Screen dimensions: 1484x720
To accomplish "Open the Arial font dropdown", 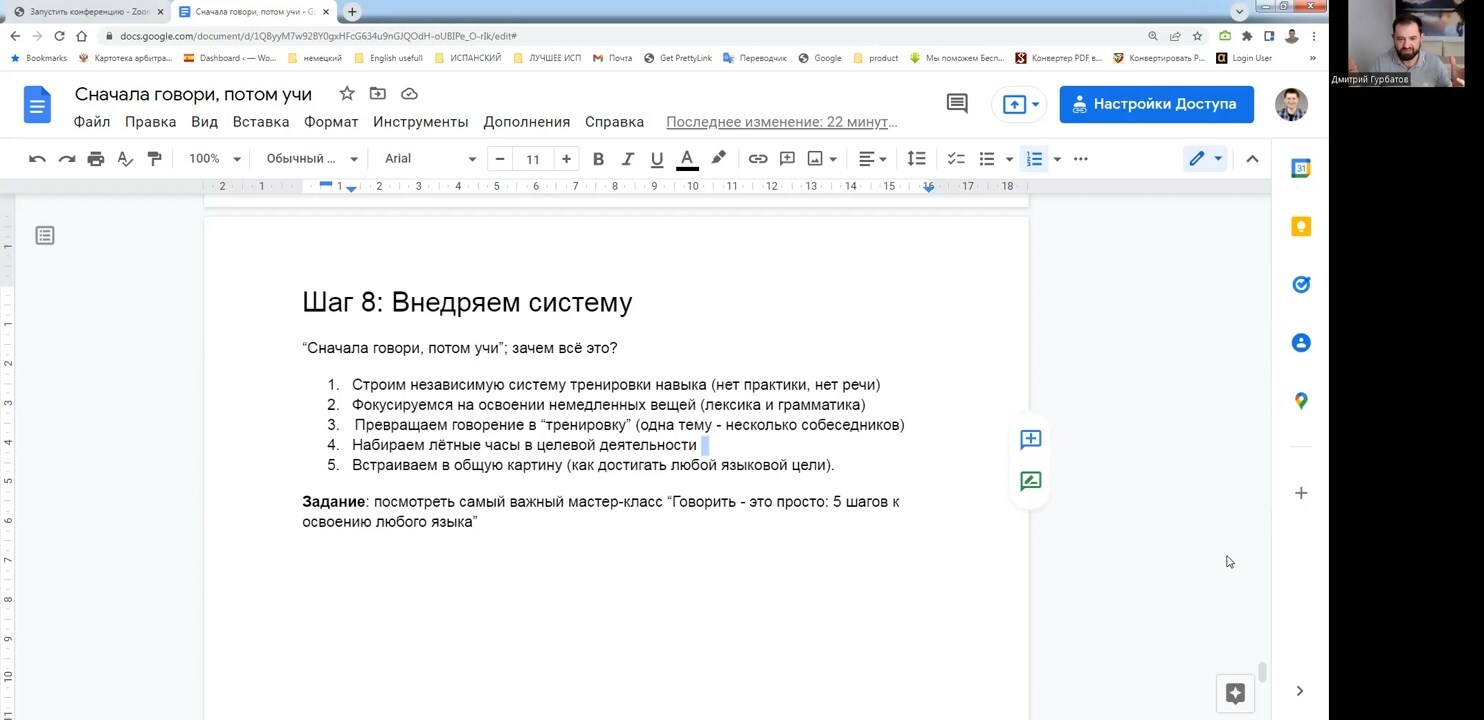I will click(x=430, y=159).
